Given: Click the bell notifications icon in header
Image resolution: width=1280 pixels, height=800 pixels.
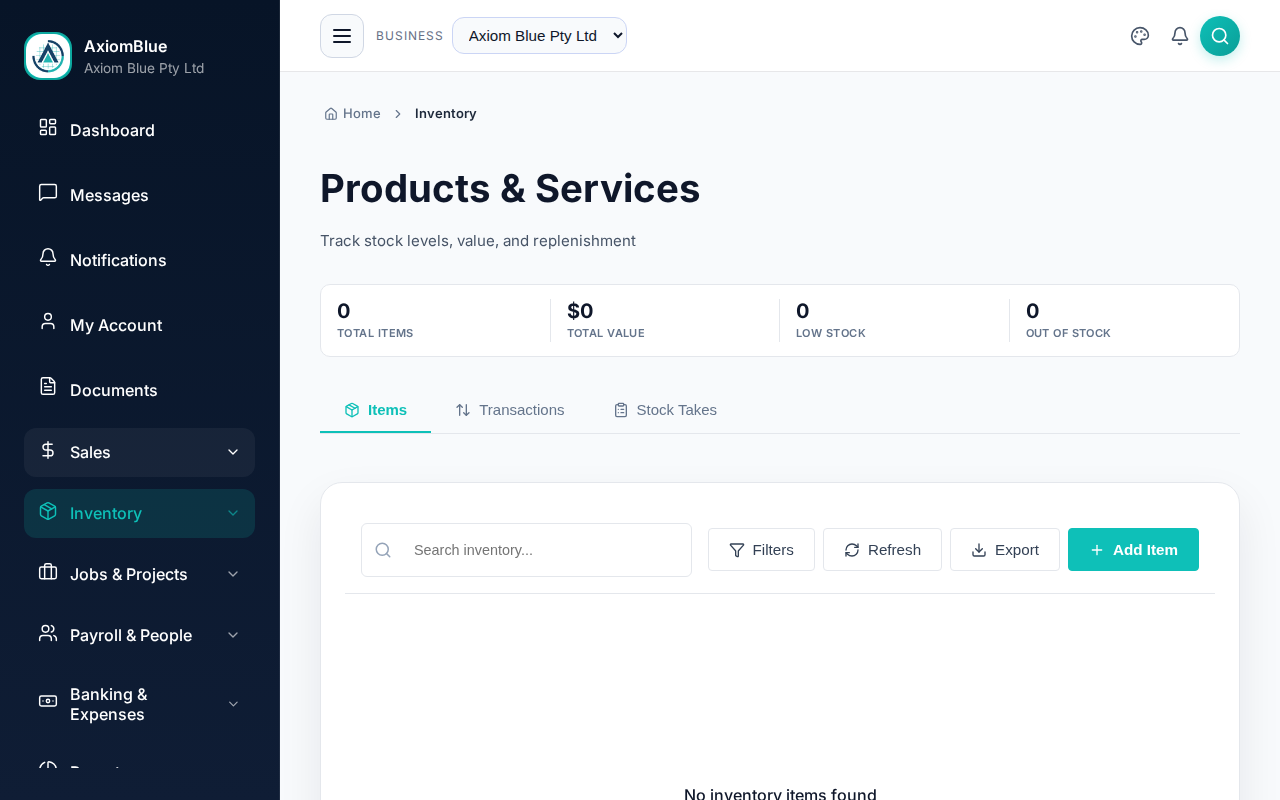Looking at the screenshot, I should (x=1180, y=36).
